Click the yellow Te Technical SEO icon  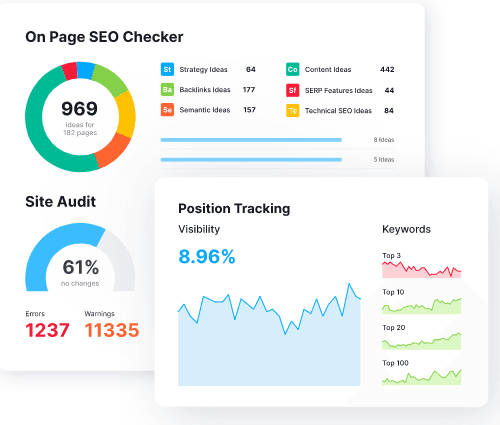pos(292,111)
